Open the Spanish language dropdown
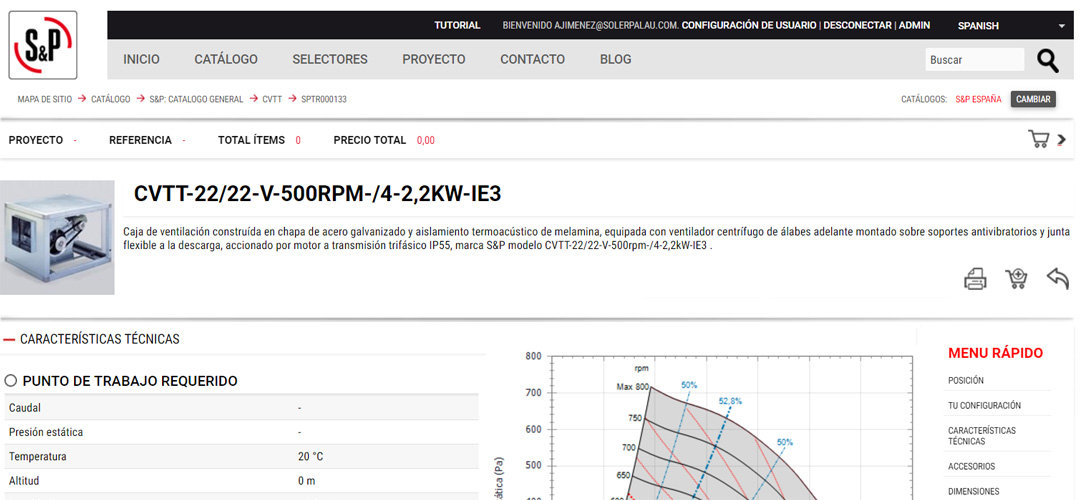 (1010, 26)
